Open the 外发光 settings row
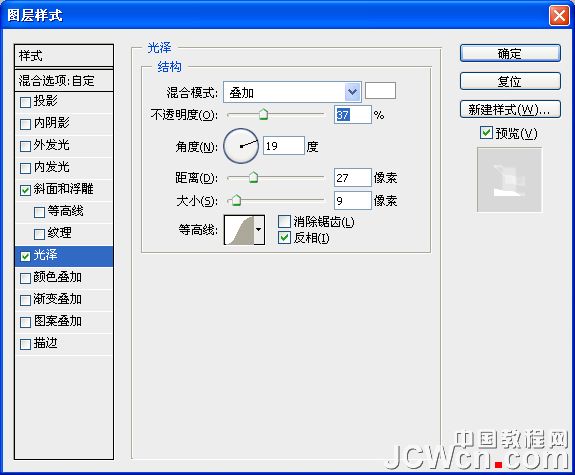 (x=64, y=146)
